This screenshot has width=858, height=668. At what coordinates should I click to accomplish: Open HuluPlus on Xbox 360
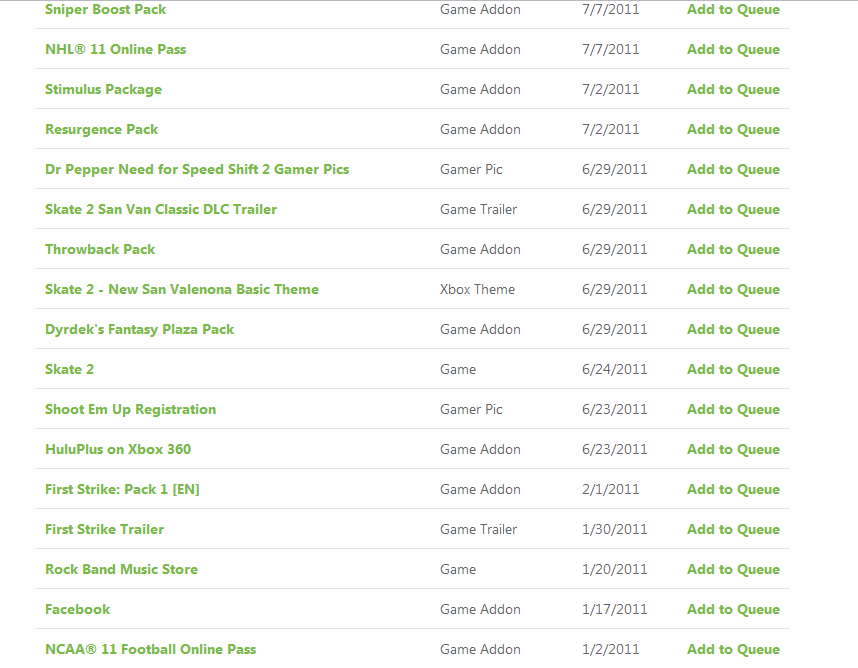118,449
